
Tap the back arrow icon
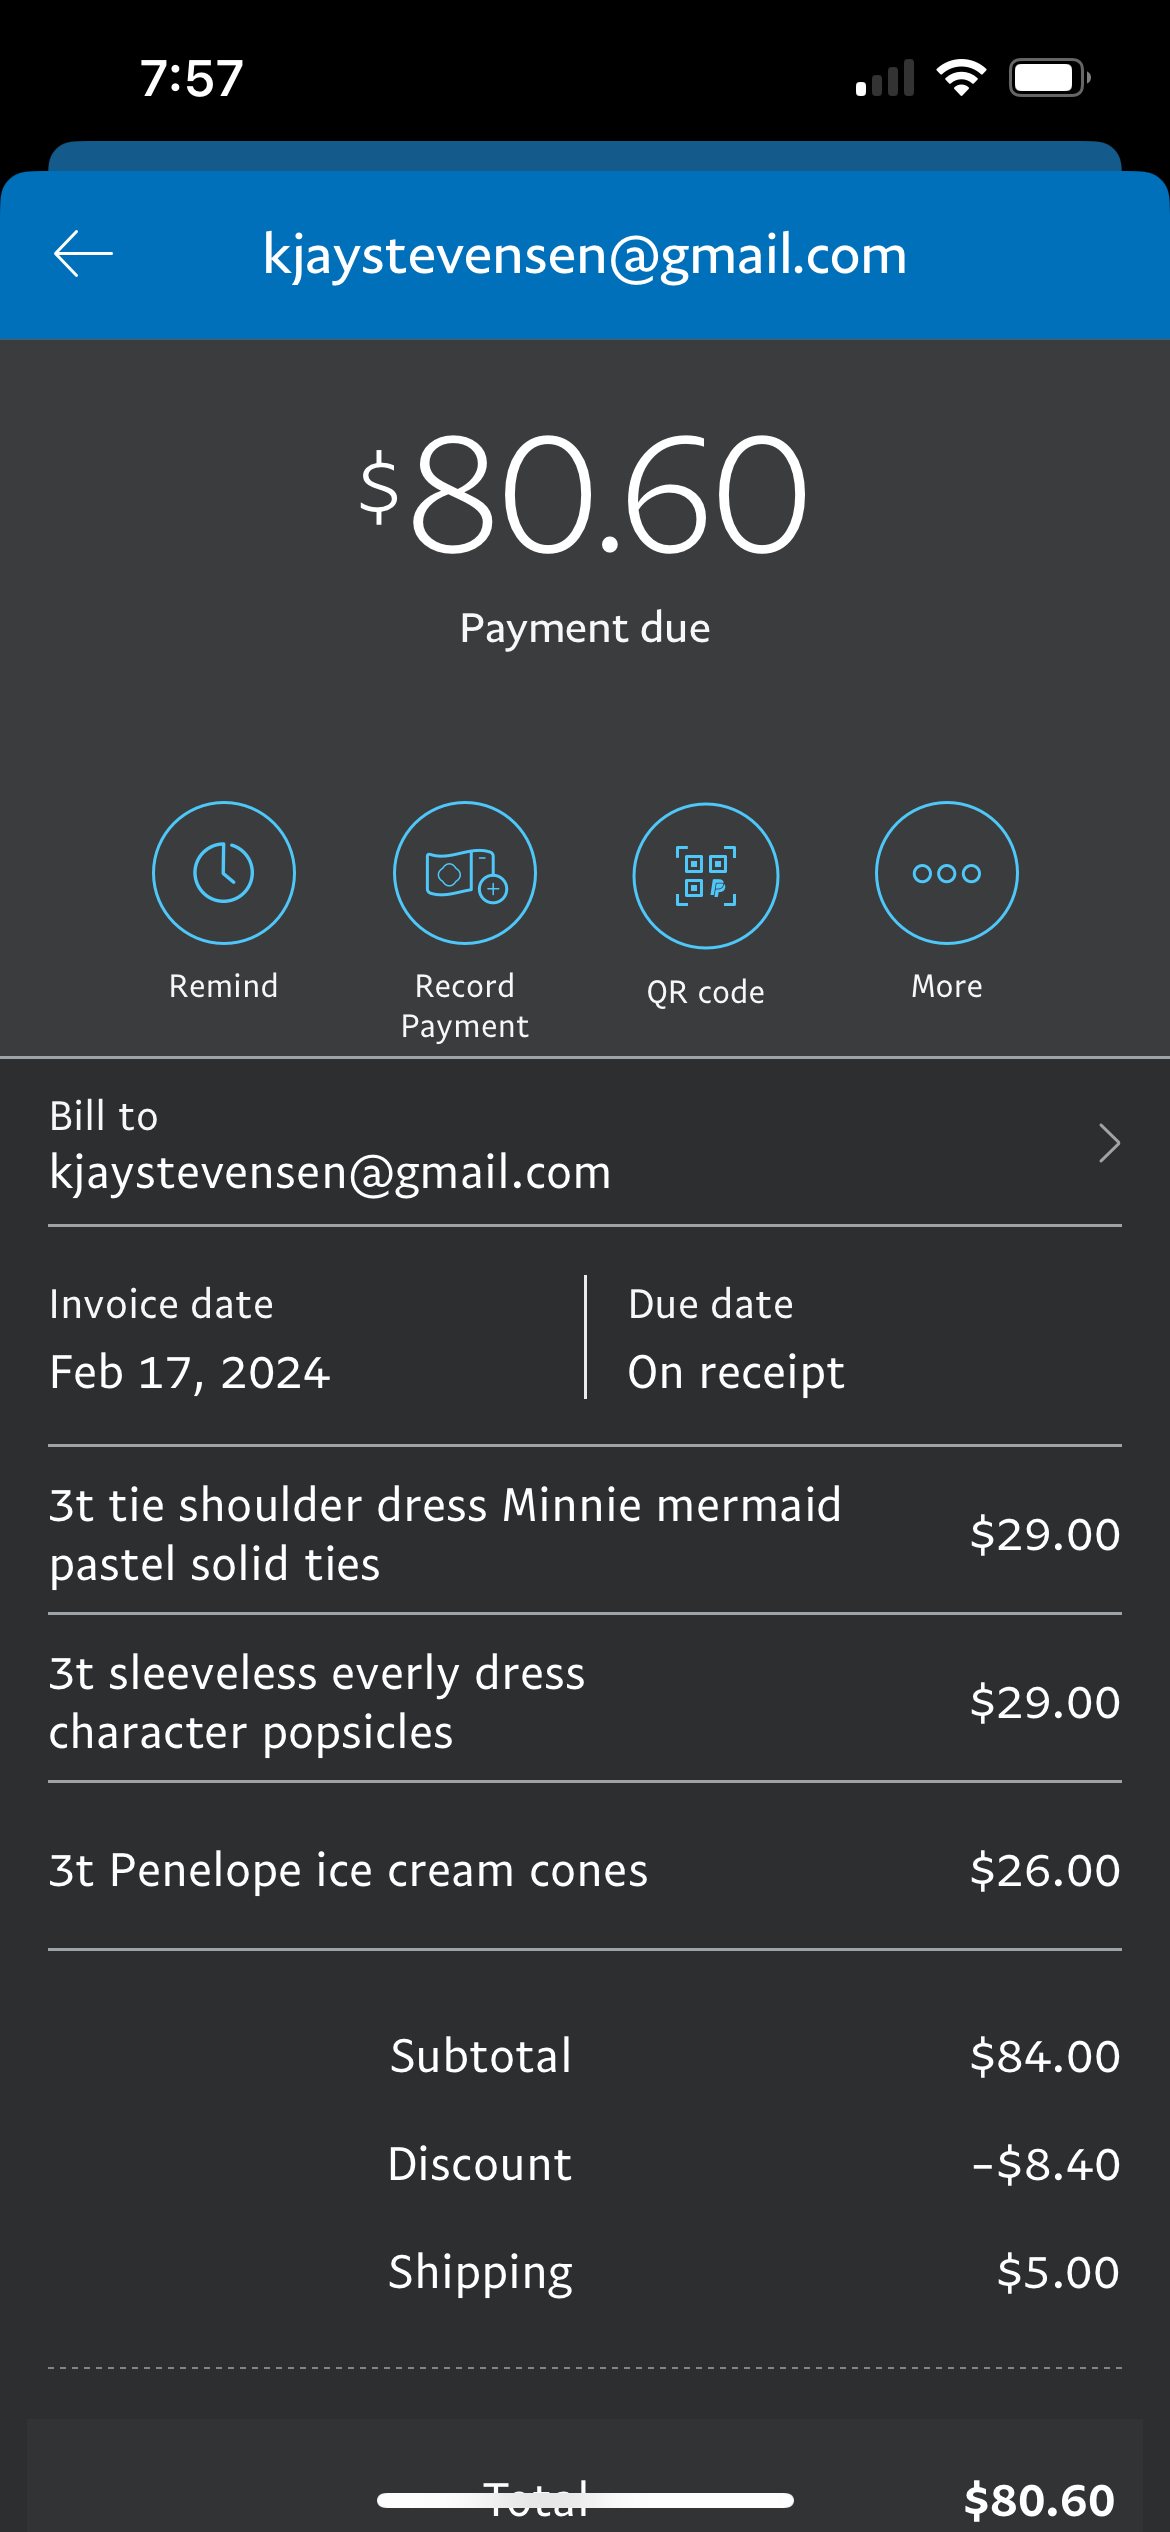point(83,254)
